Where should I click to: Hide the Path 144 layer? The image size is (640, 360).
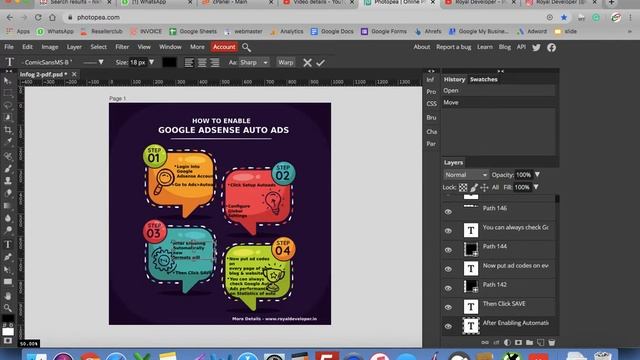point(448,250)
